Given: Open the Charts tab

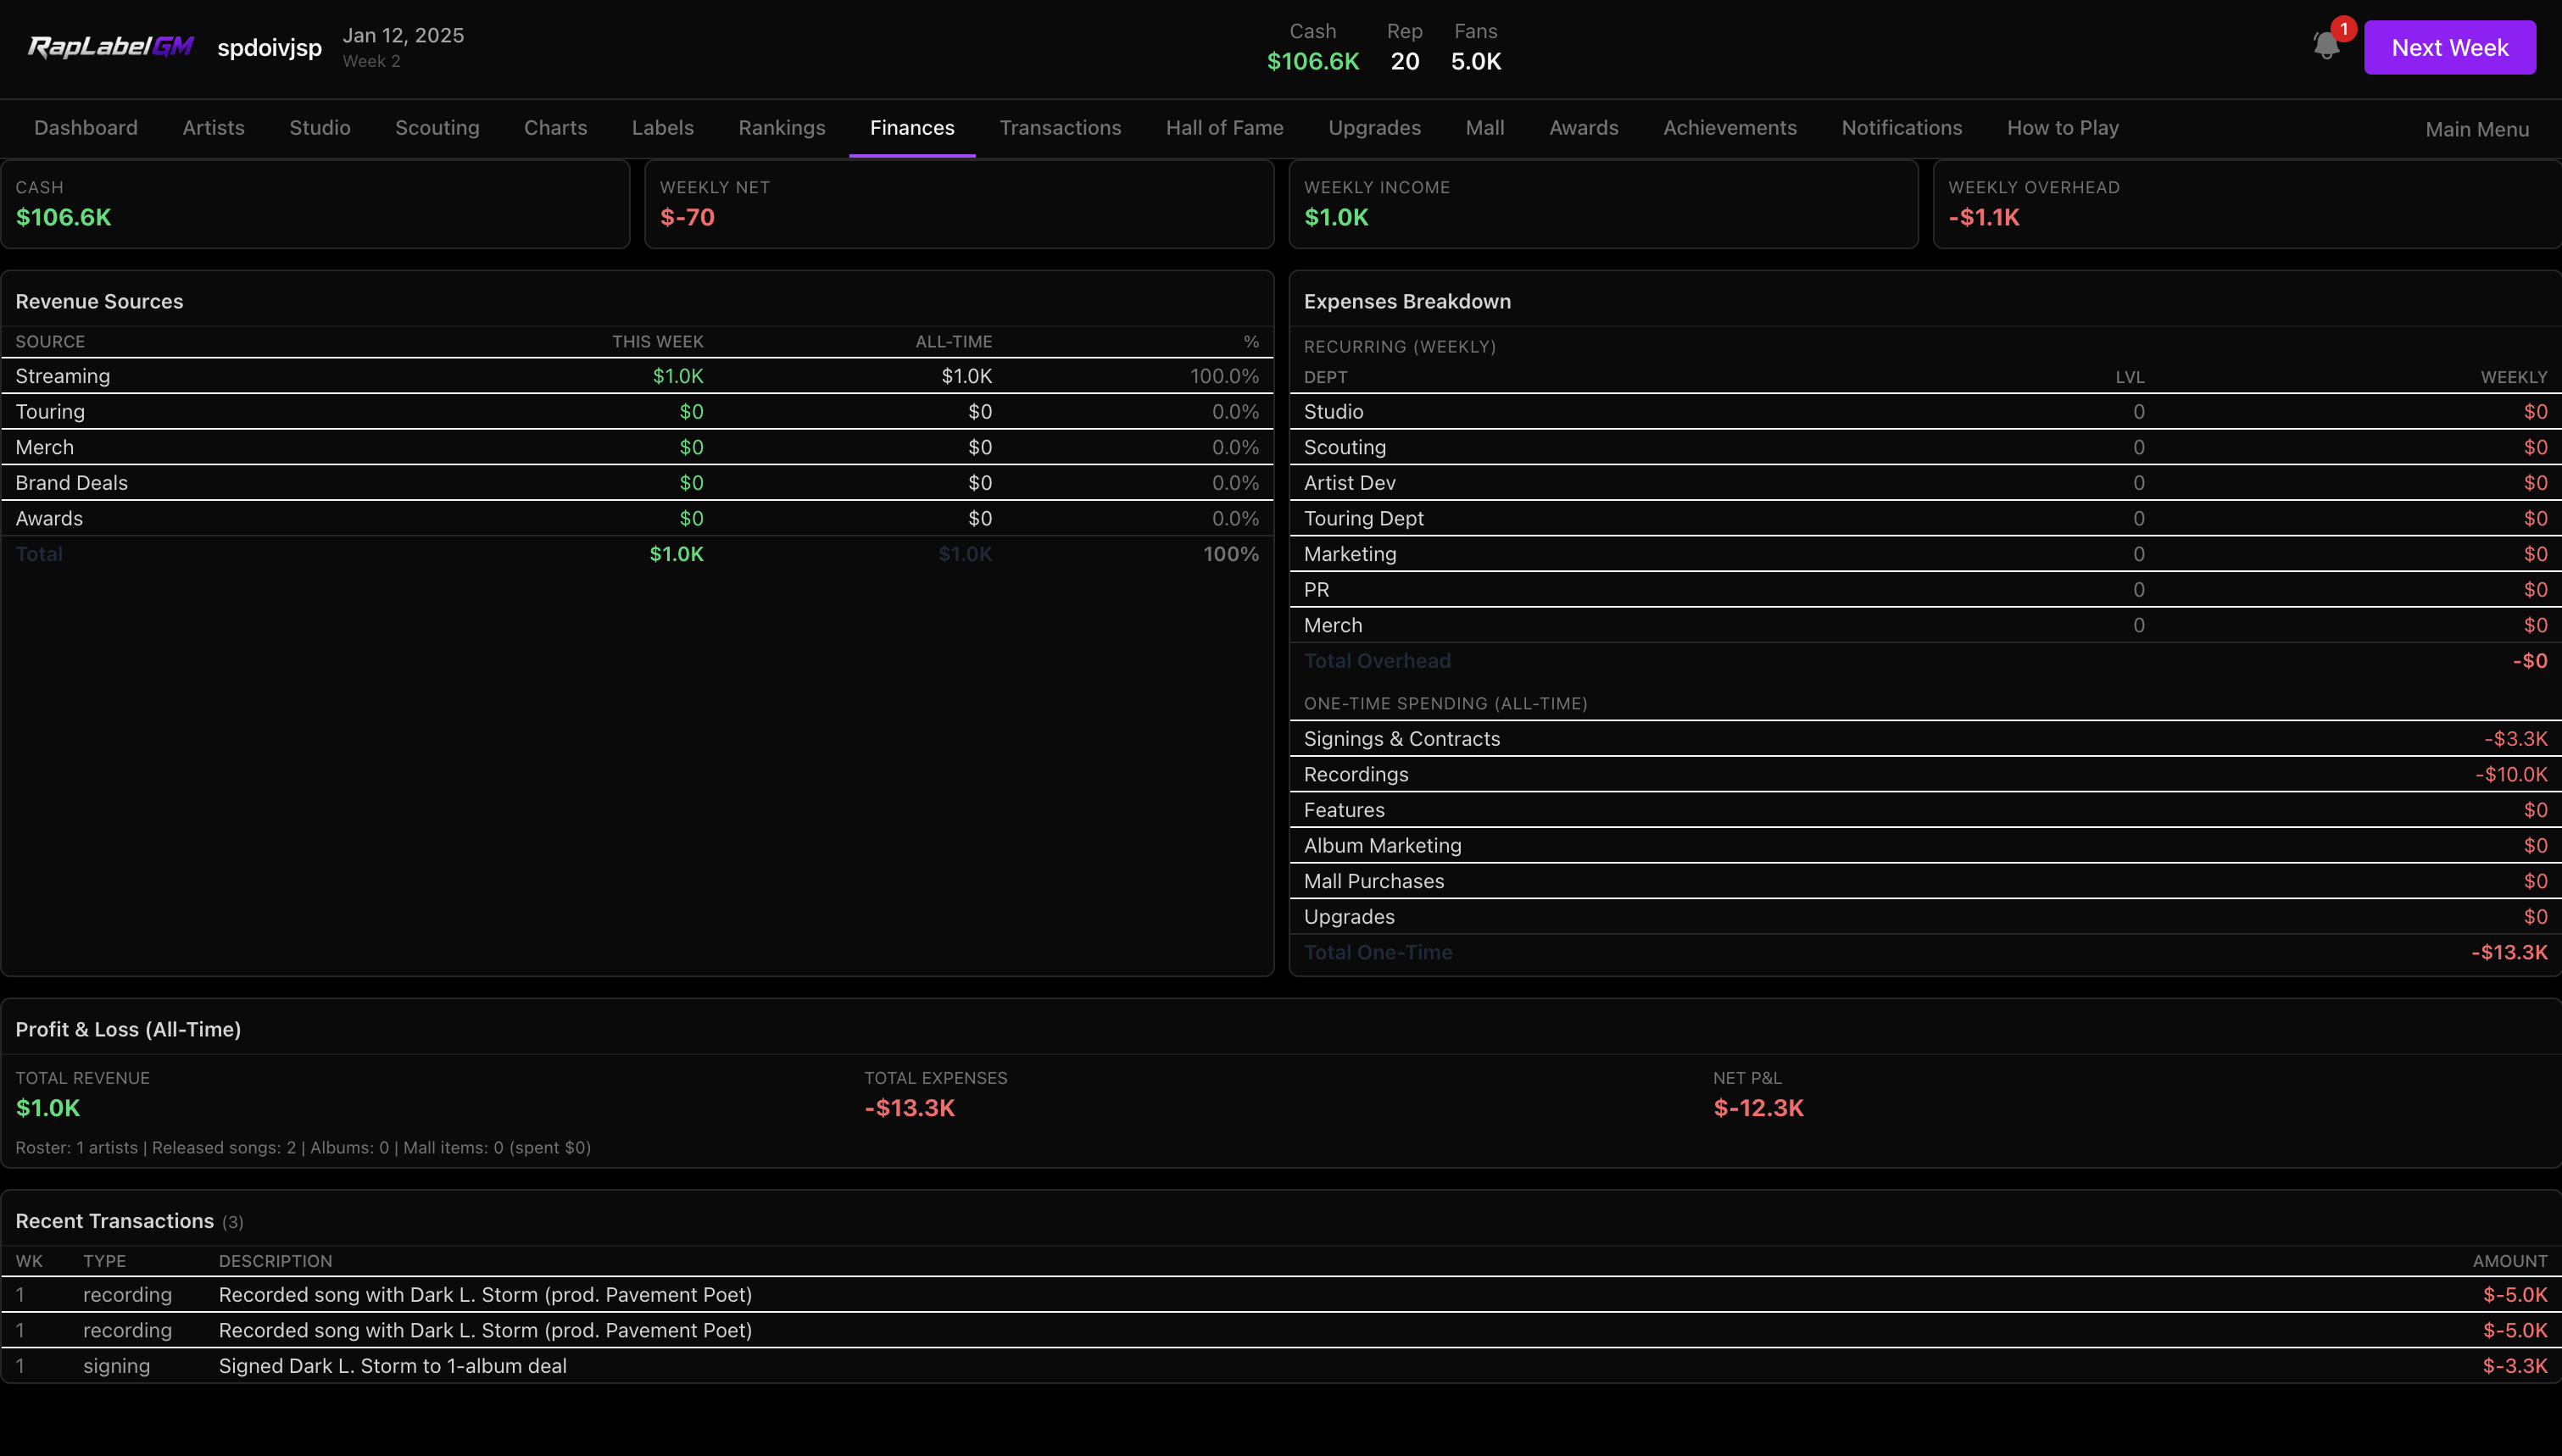Looking at the screenshot, I should coord(555,128).
